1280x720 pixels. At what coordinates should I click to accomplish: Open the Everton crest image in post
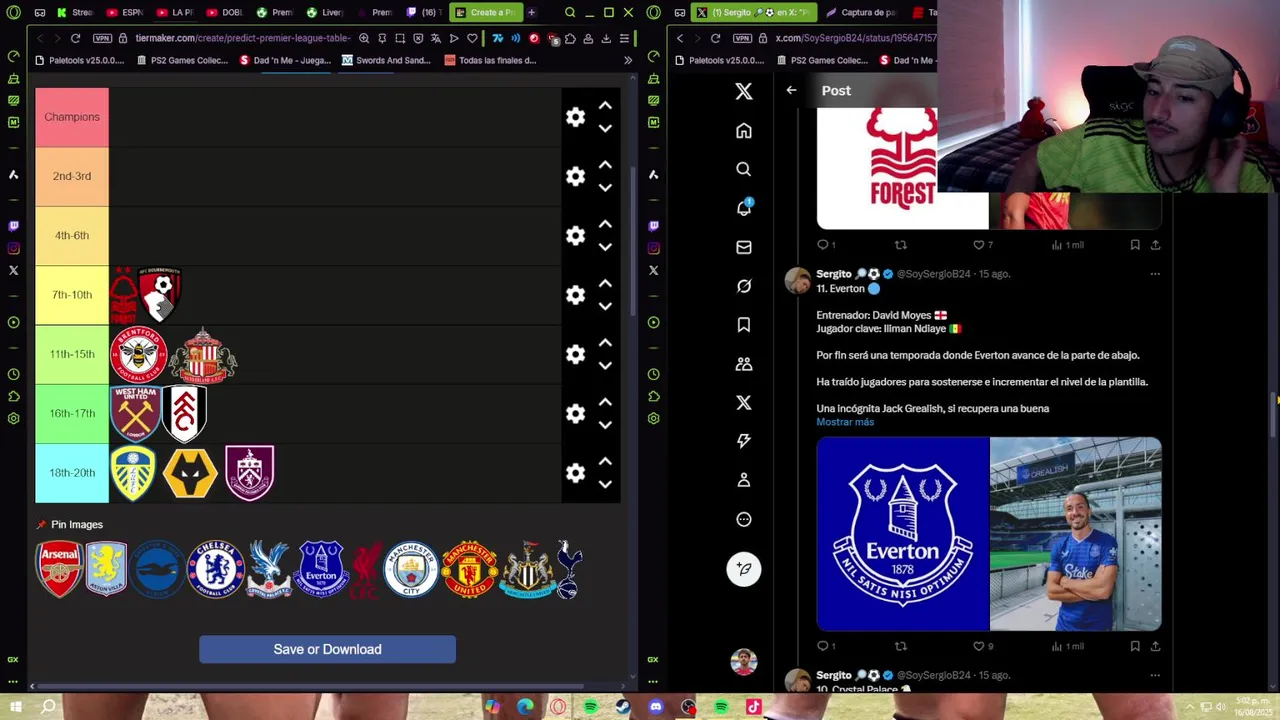click(902, 534)
